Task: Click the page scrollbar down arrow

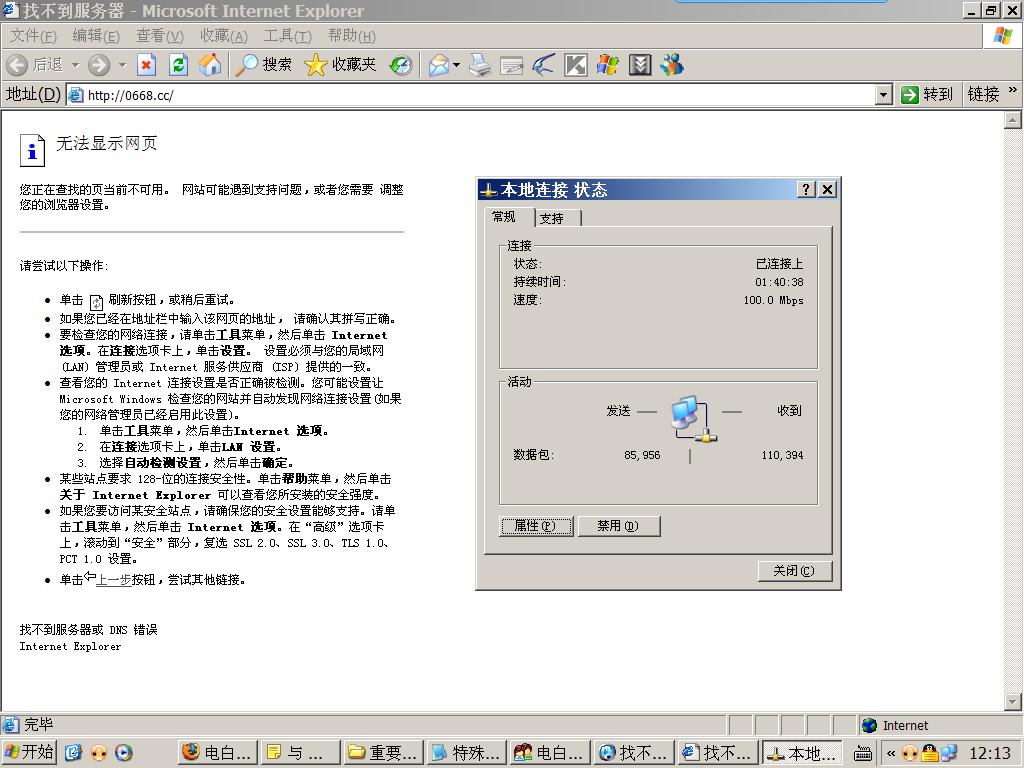Action: click(x=1012, y=702)
